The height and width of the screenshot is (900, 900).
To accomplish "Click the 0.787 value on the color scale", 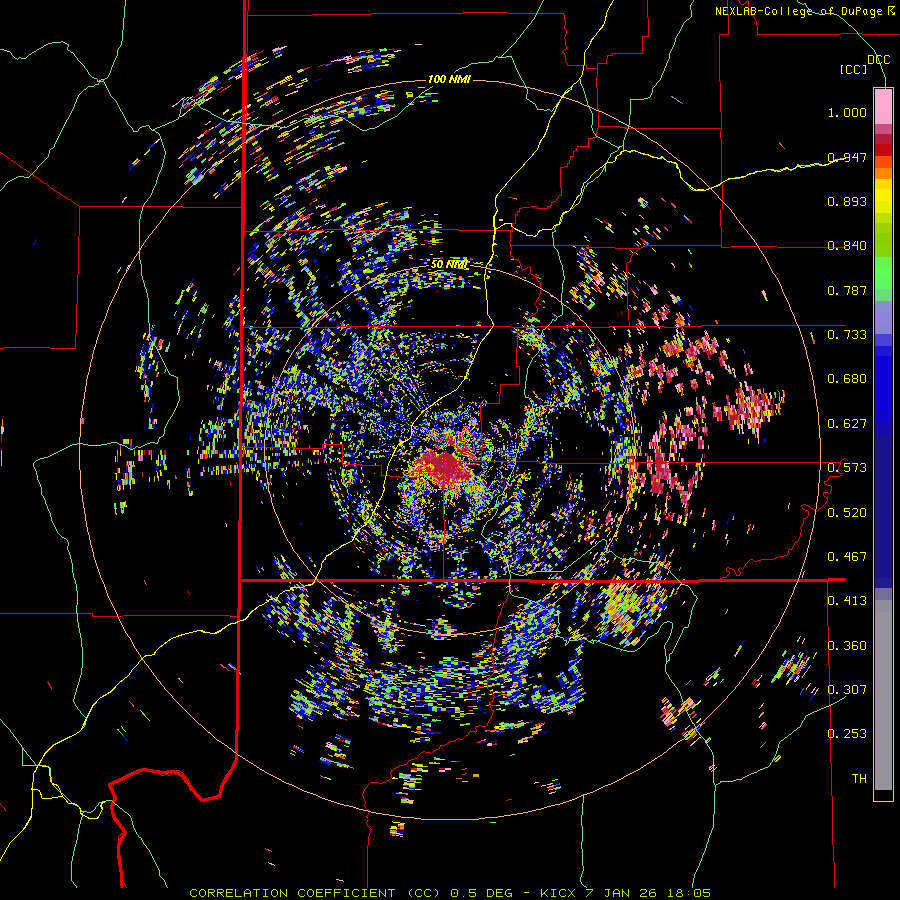I will (847, 290).
